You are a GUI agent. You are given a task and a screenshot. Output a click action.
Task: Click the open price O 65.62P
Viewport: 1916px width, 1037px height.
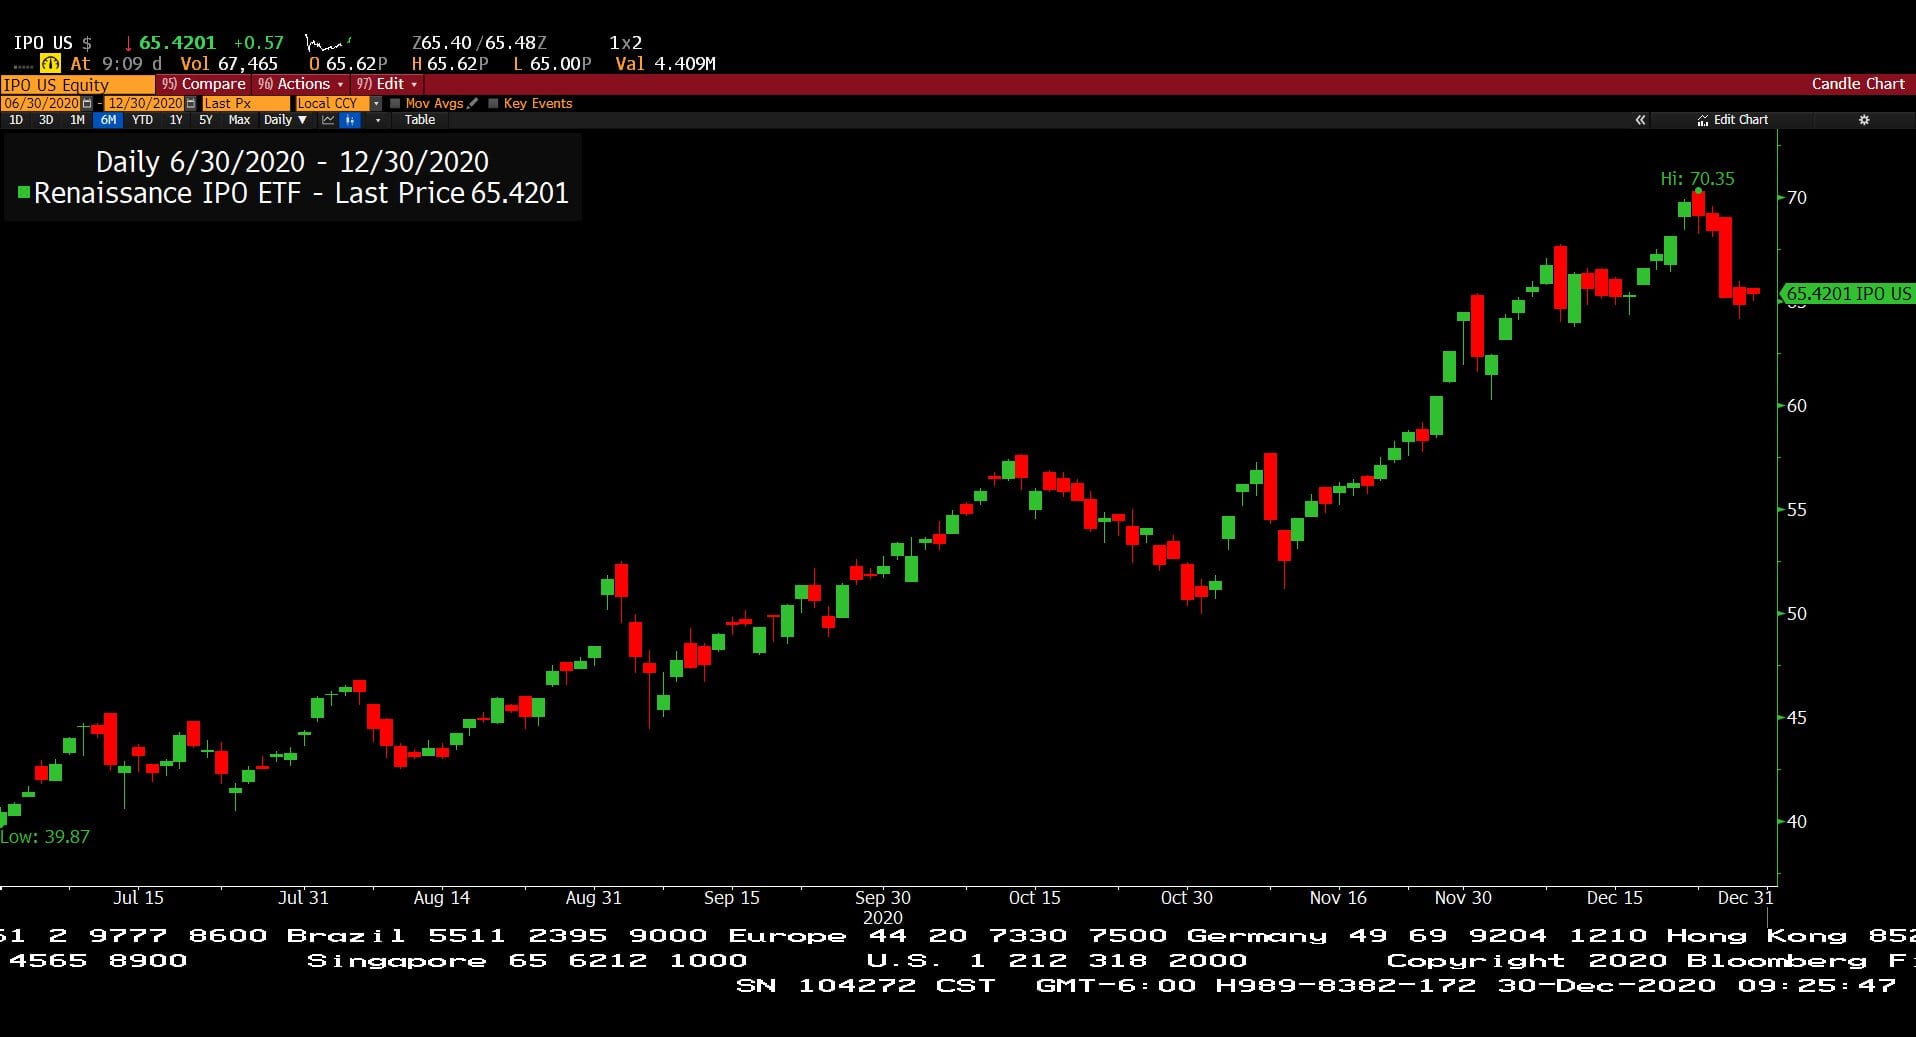pos(347,64)
